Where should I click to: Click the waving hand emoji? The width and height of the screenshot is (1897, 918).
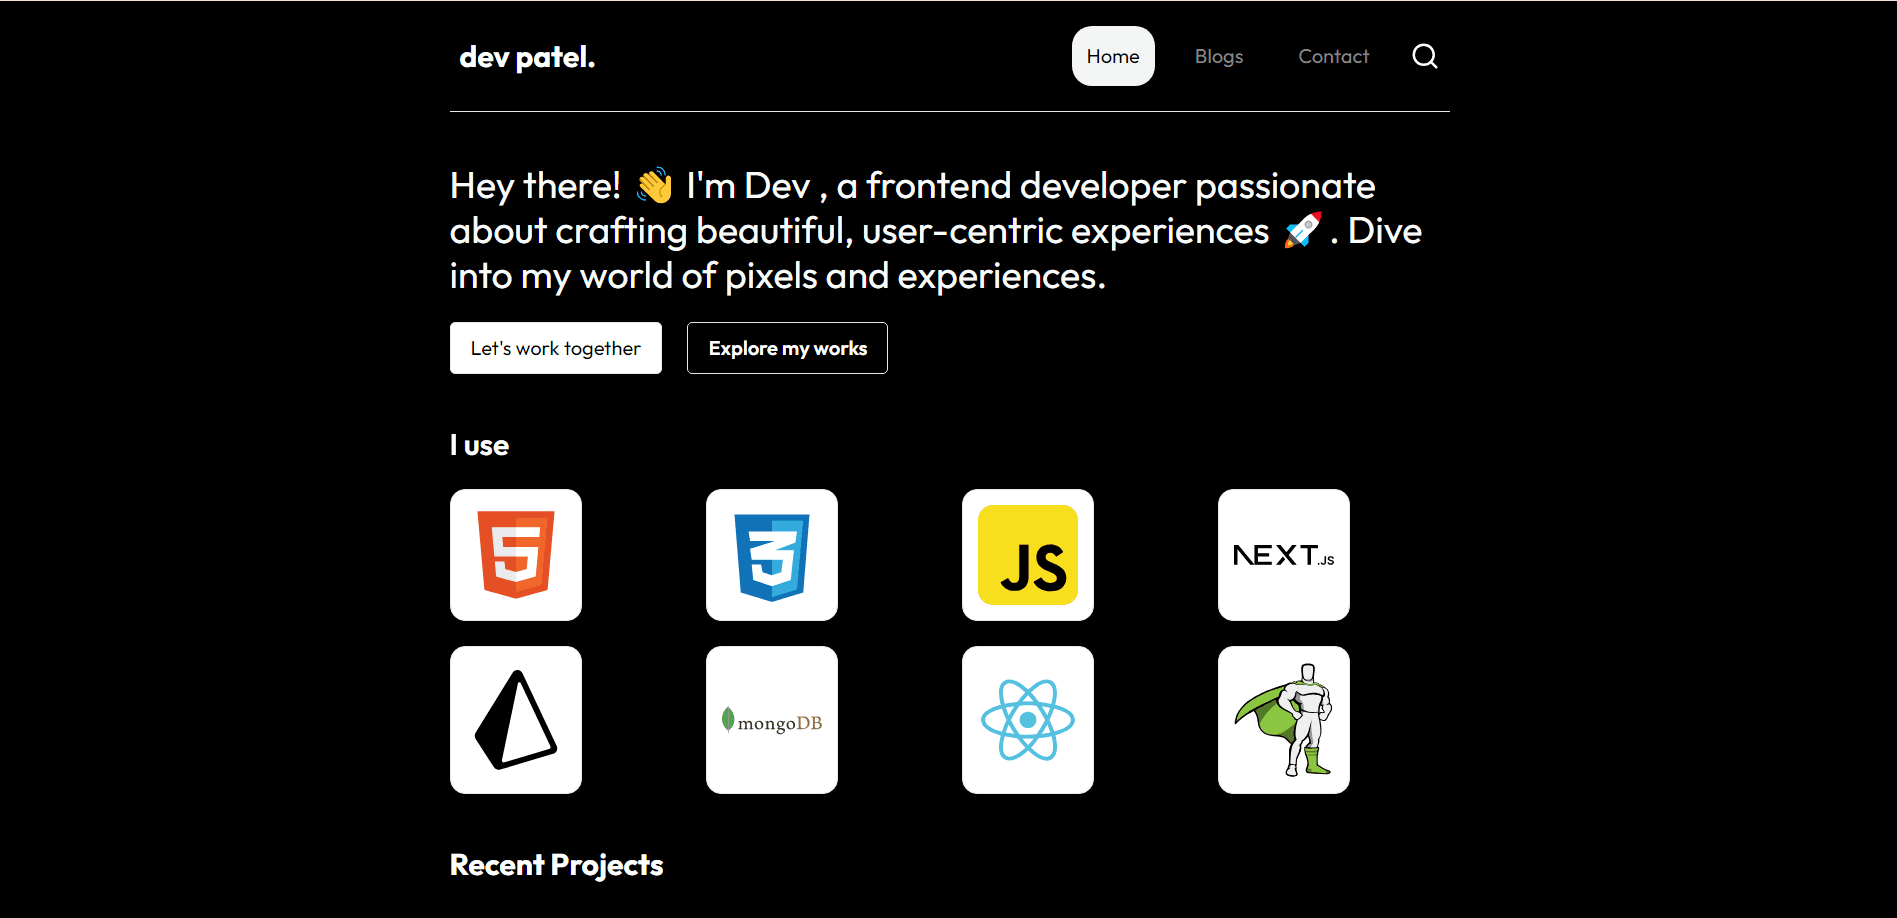pyautogui.click(x=654, y=186)
